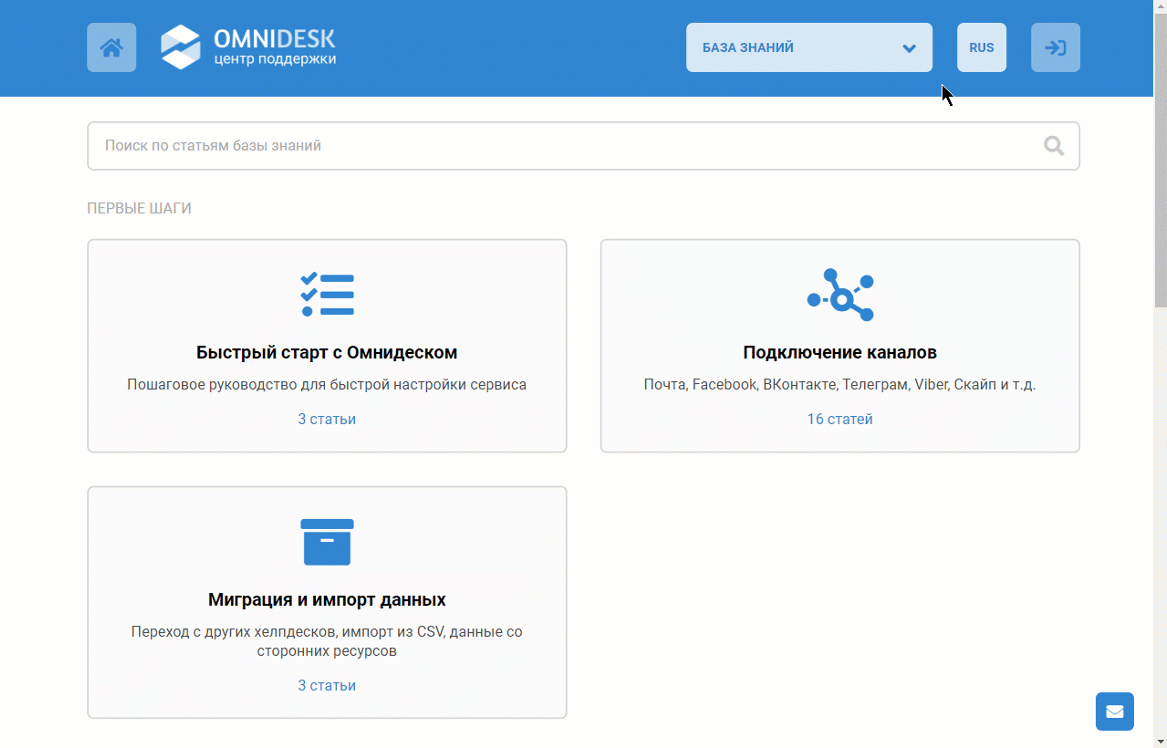The height and width of the screenshot is (748, 1167).
Task: Switch language using the RUS button
Action: pyautogui.click(x=981, y=47)
